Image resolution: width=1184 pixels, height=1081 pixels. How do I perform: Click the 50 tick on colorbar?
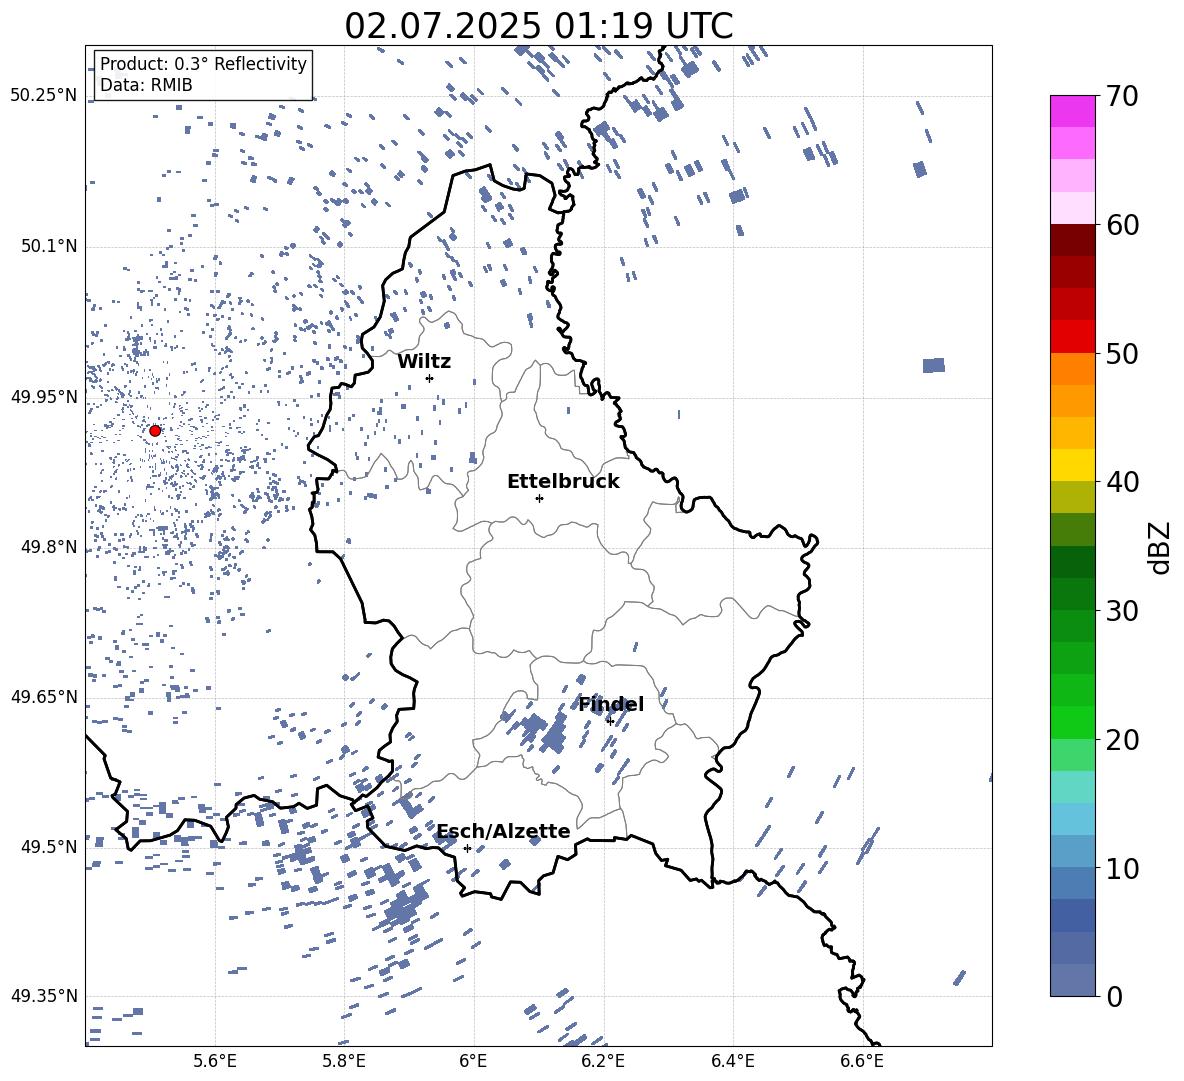click(1122, 353)
